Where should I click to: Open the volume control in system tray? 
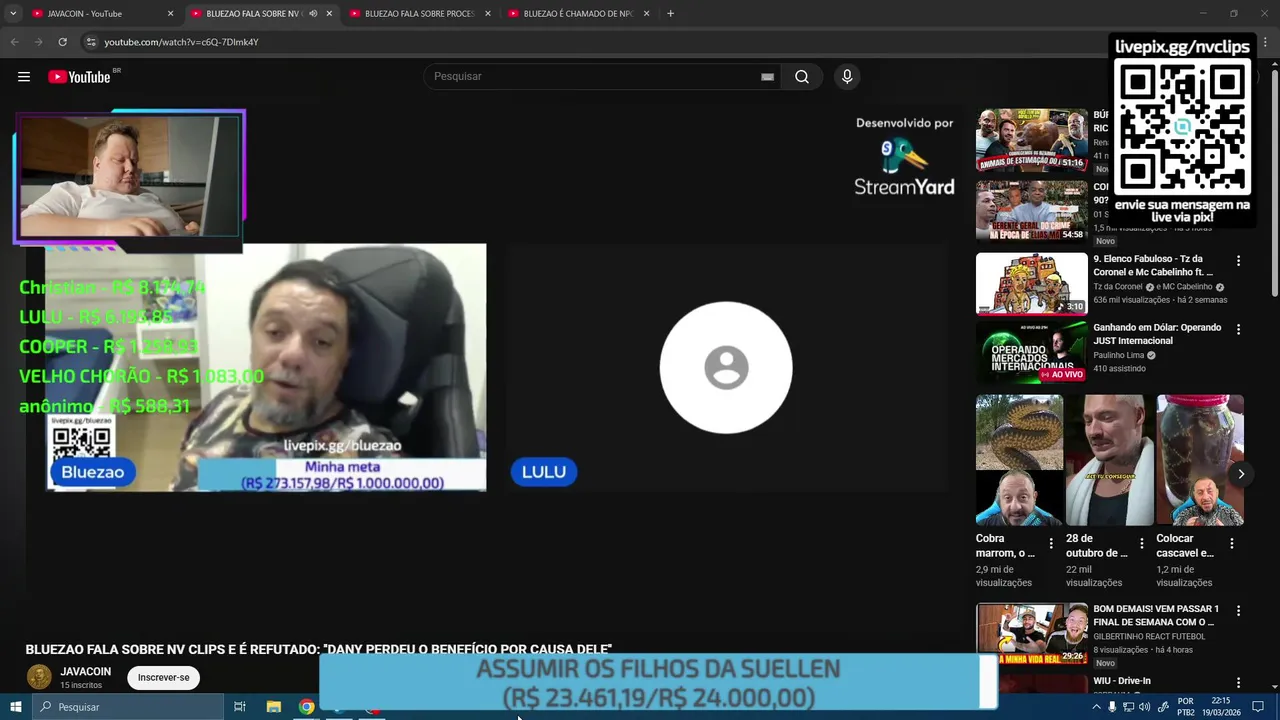click(1144, 707)
